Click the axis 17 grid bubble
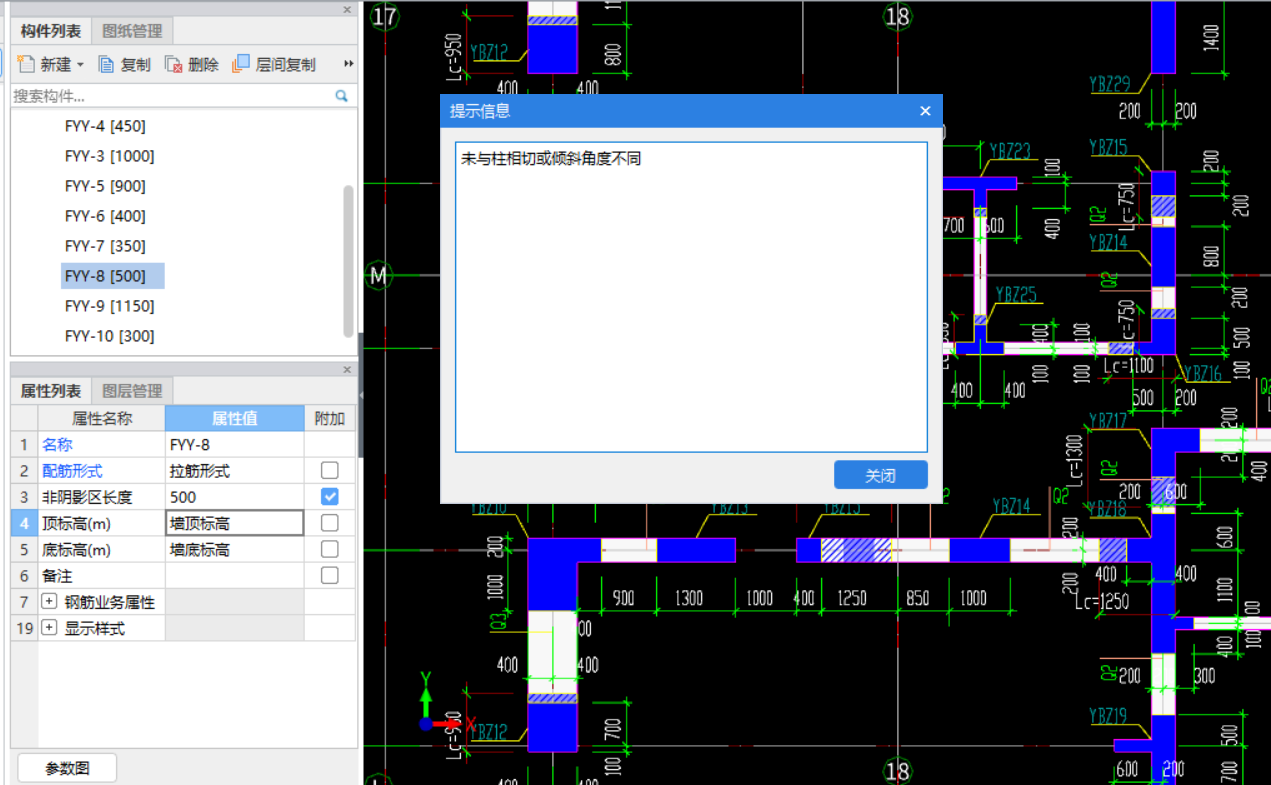The image size is (1271, 785). [x=384, y=16]
